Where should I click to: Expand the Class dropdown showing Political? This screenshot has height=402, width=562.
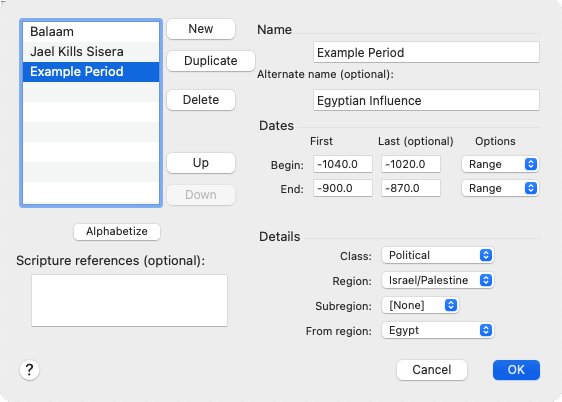438,255
